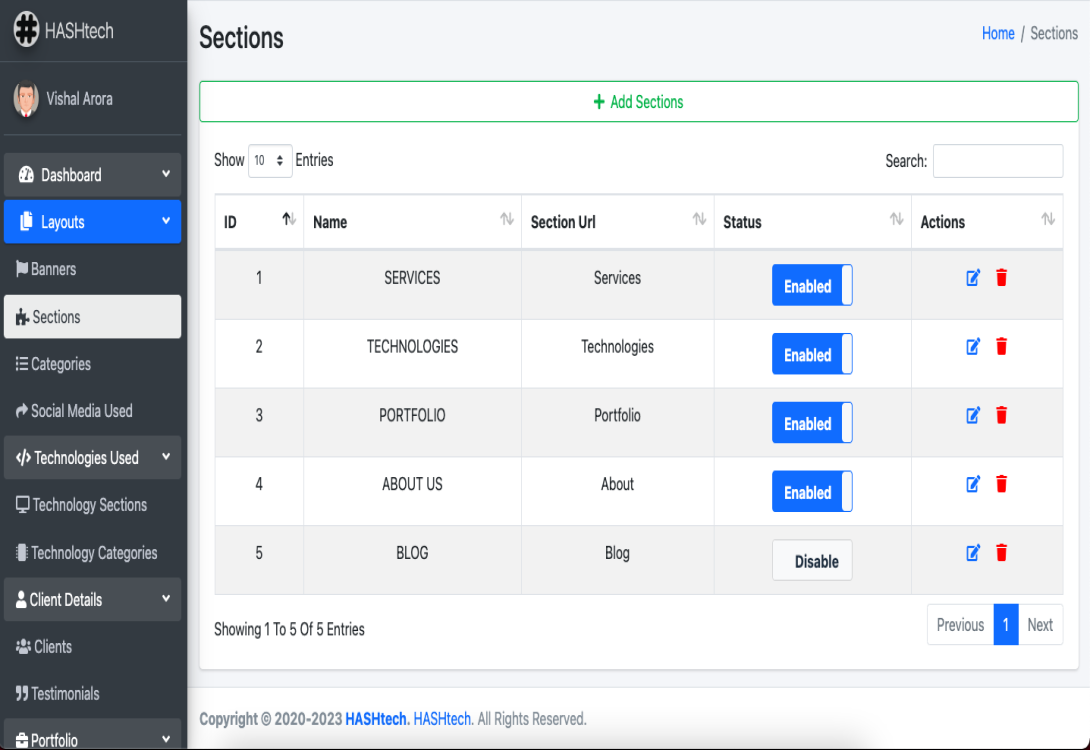Click the red delete icon for TECHNOLOGIES row
This screenshot has height=750, width=1090.
tap(1001, 347)
